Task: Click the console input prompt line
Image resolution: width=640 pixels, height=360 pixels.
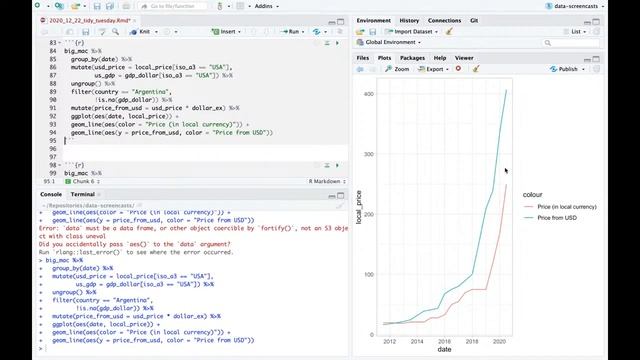Action: (x=193, y=348)
